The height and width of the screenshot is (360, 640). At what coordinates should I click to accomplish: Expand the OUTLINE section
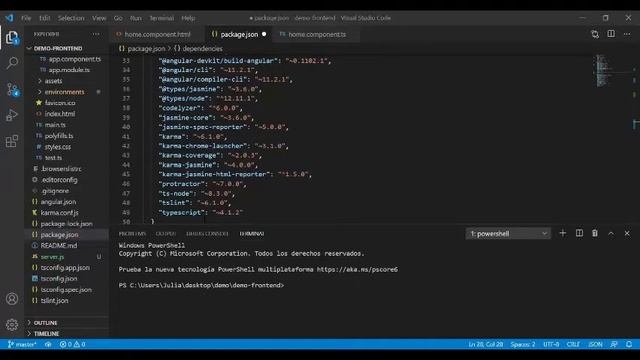click(45, 323)
